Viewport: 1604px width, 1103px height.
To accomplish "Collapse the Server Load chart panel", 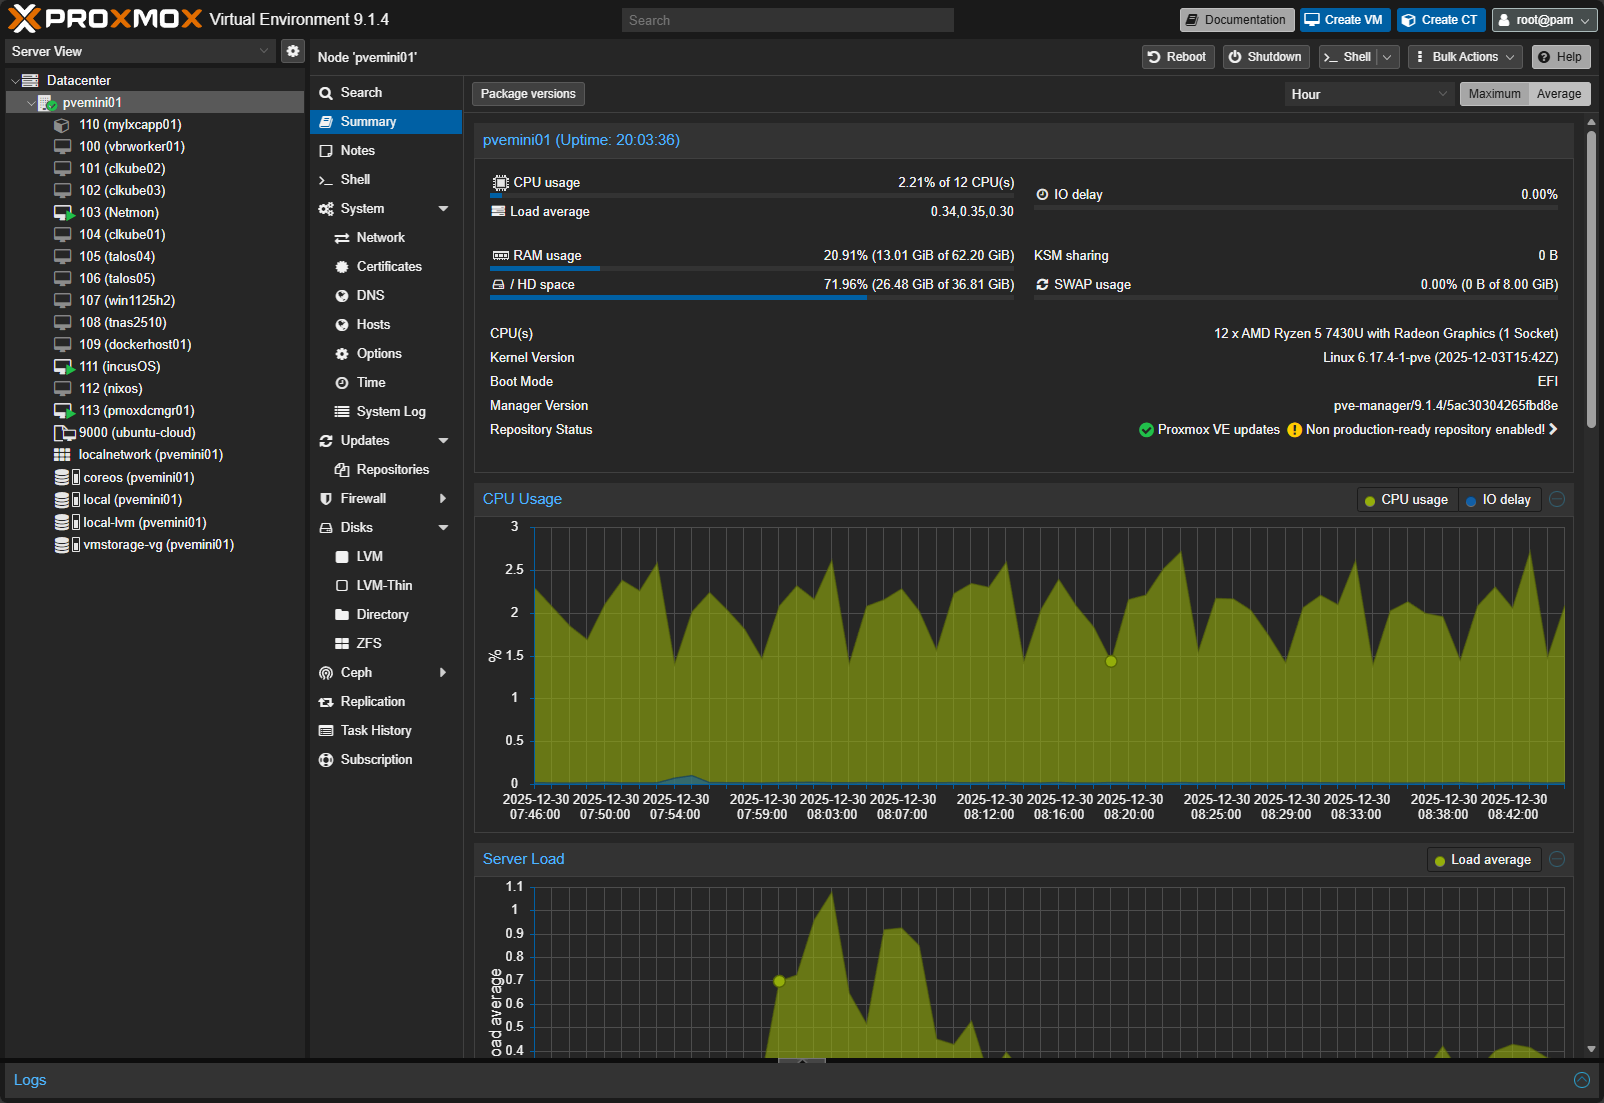I will pos(1557,859).
